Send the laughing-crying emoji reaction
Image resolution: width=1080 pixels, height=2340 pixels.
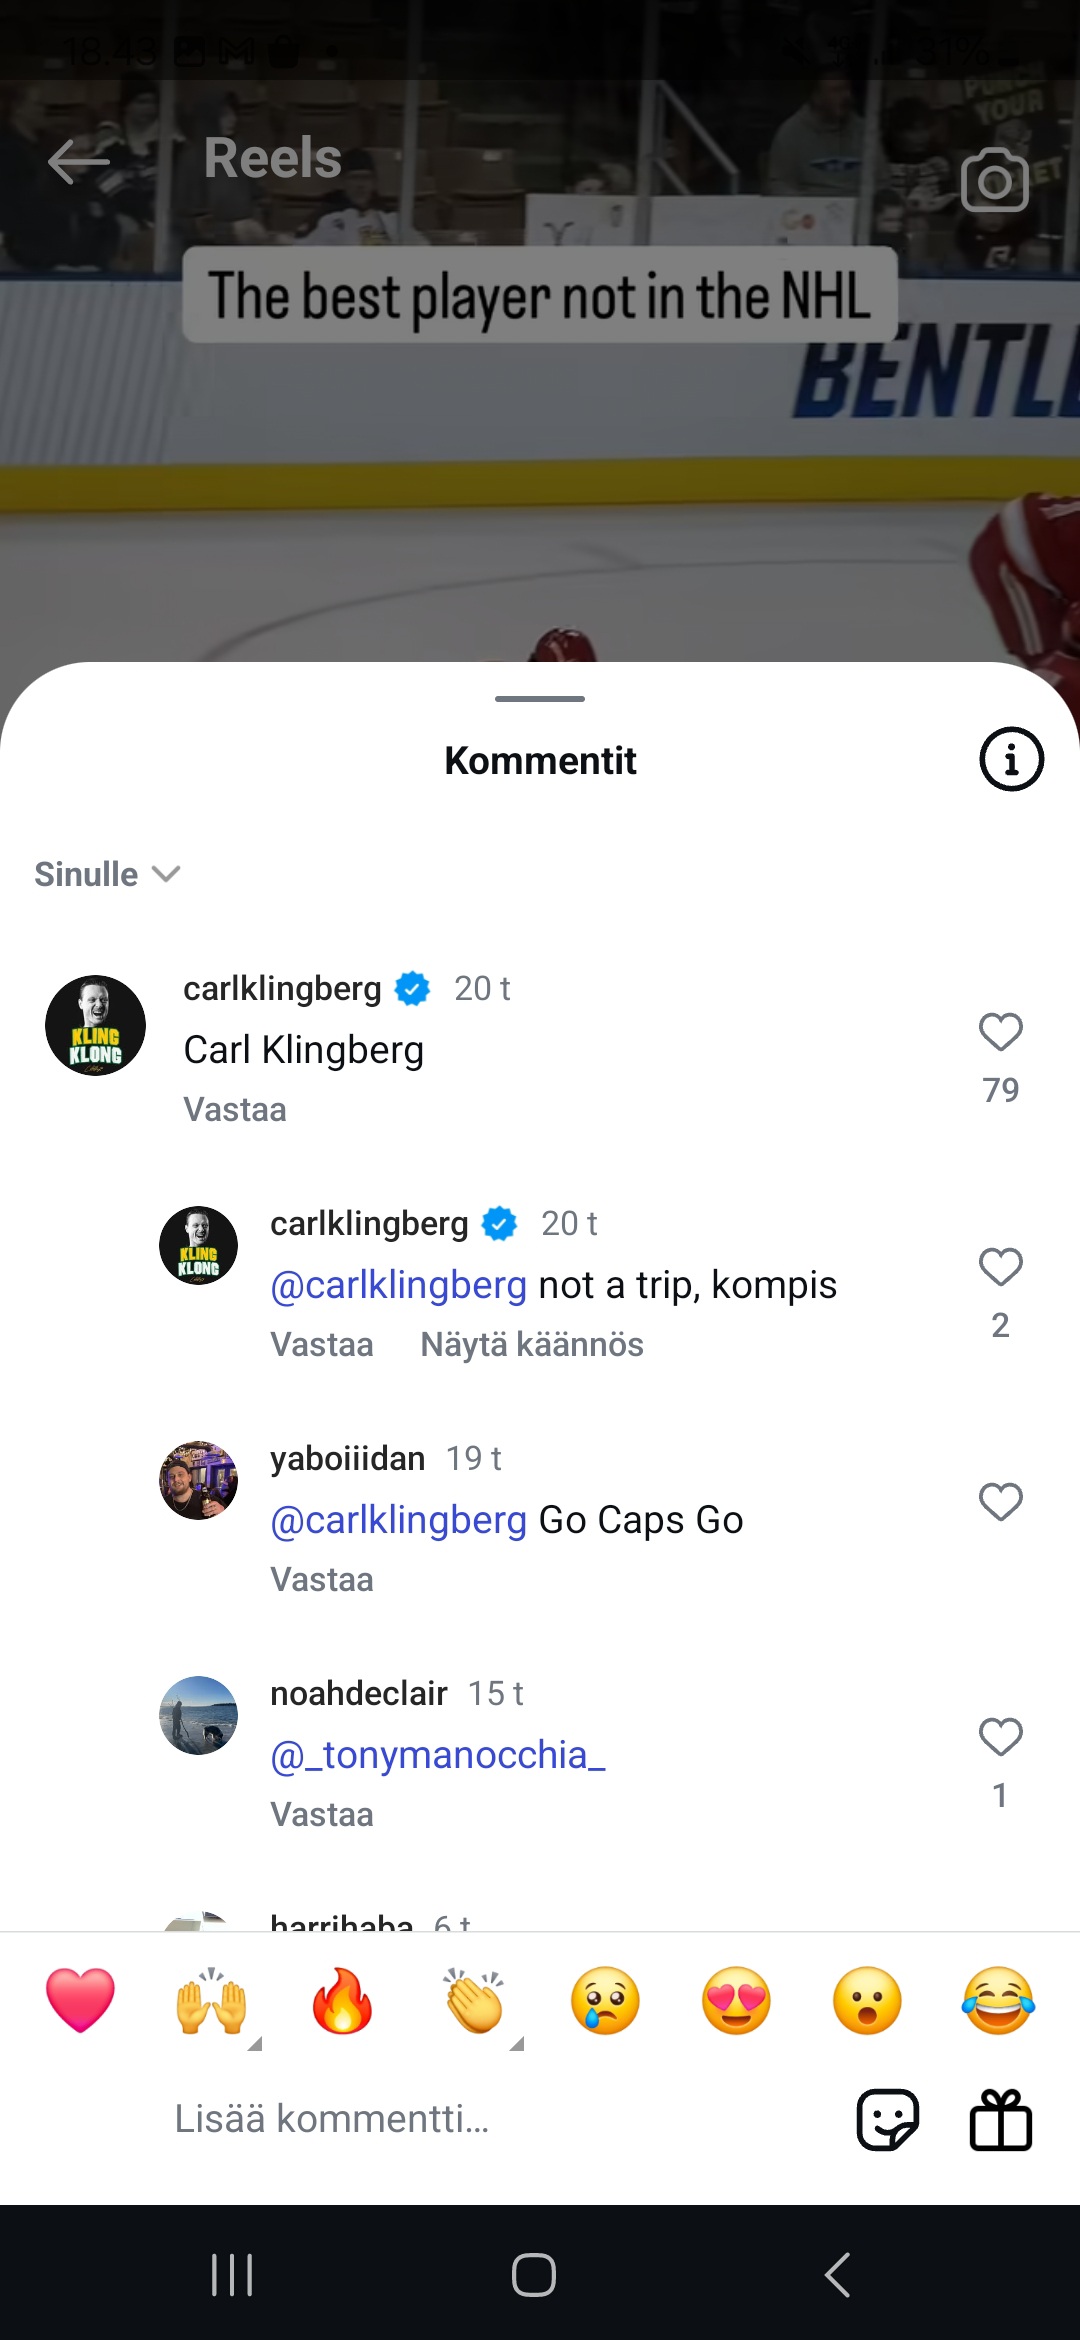pos(997,2001)
